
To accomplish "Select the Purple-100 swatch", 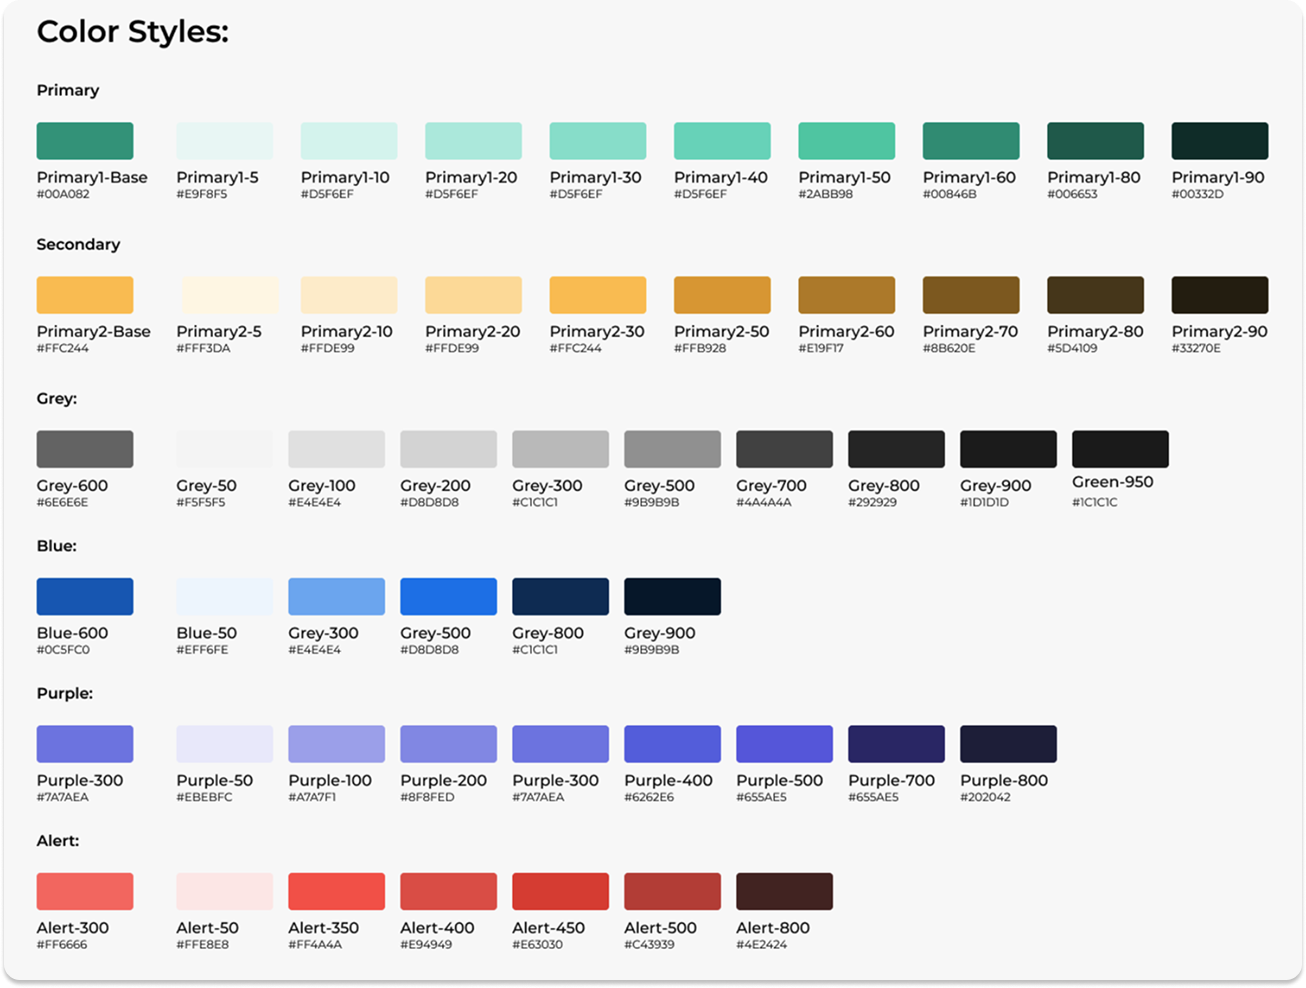I will point(337,744).
